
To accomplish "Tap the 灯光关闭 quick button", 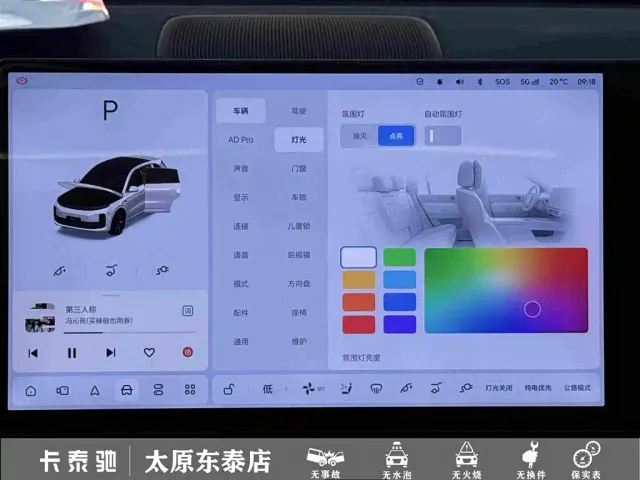I will tap(498, 388).
